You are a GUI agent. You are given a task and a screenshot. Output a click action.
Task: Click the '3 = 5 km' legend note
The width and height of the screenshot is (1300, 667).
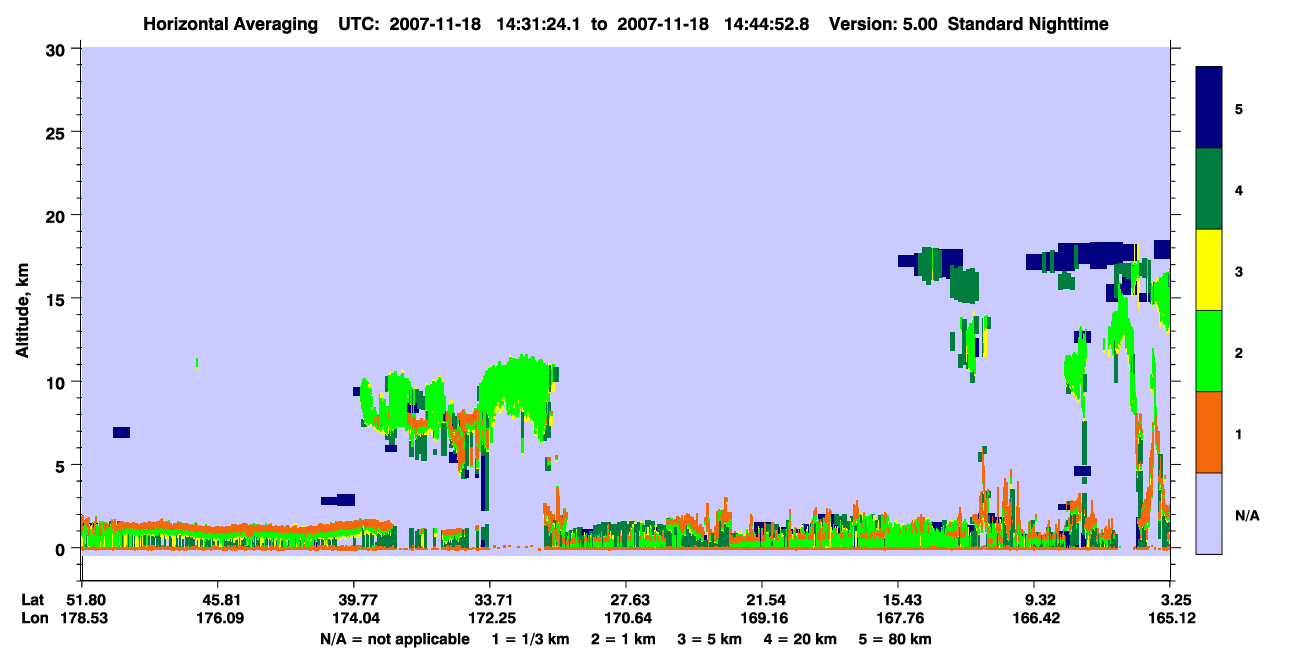(710, 639)
